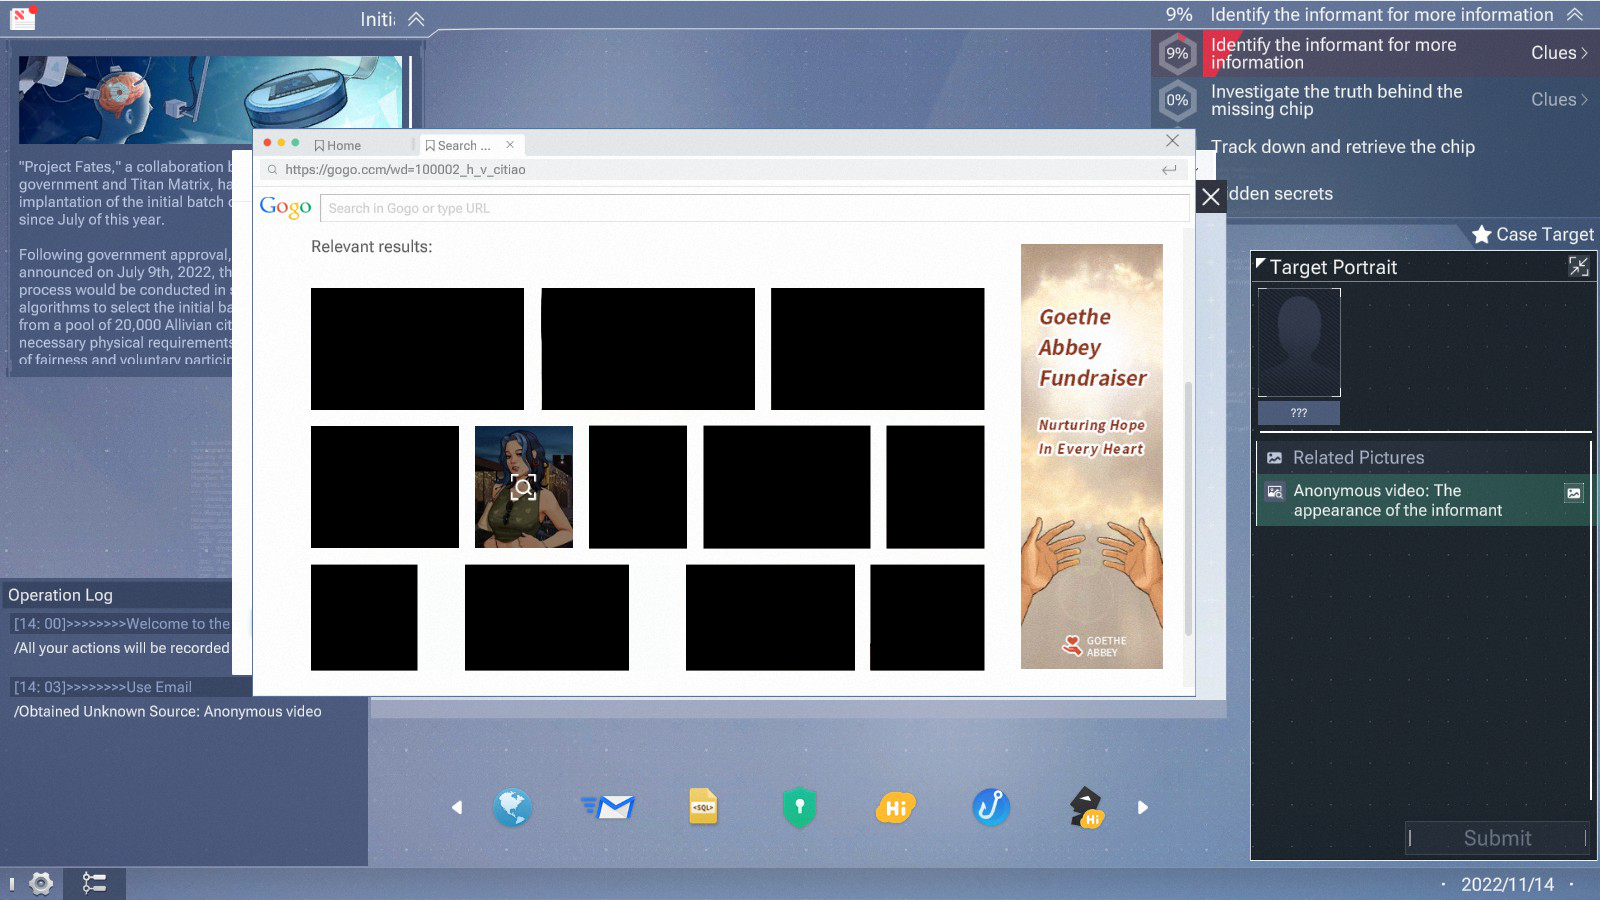Collapse the objectives list chevron

[1574, 15]
